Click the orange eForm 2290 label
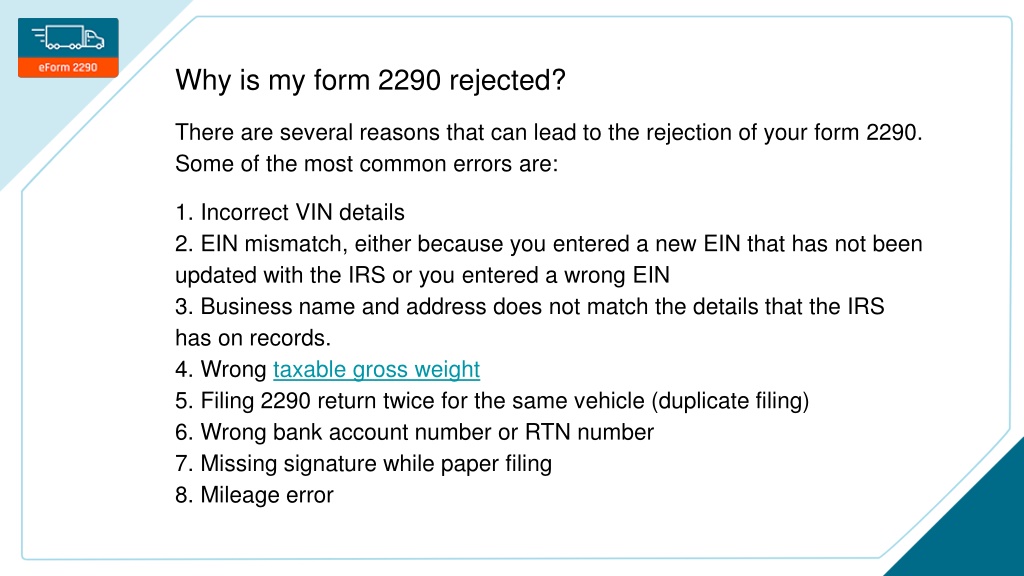This screenshot has height=576, width=1024. [68, 67]
